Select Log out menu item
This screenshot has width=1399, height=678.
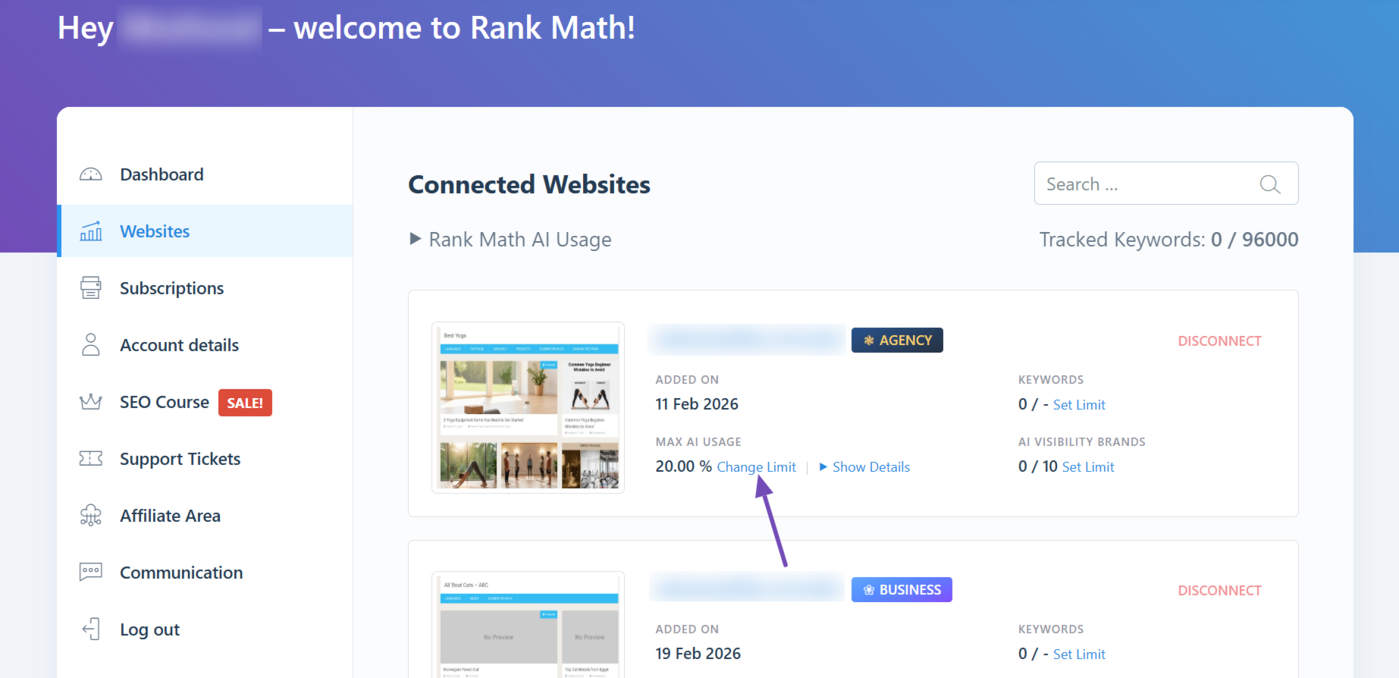tap(205, 629)
